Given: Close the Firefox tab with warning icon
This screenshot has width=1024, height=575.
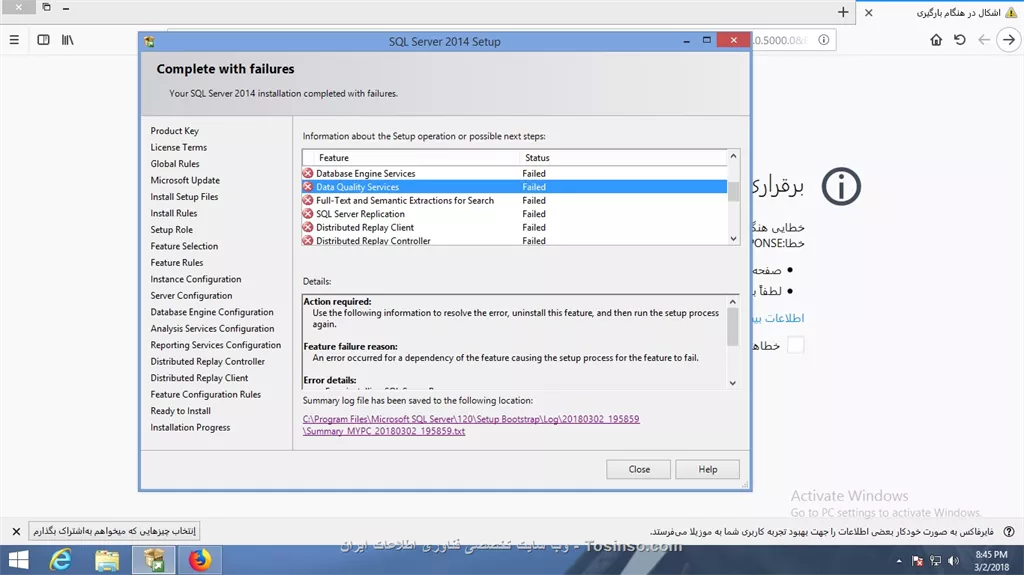Looking at the screenshot, I should 869,12.
